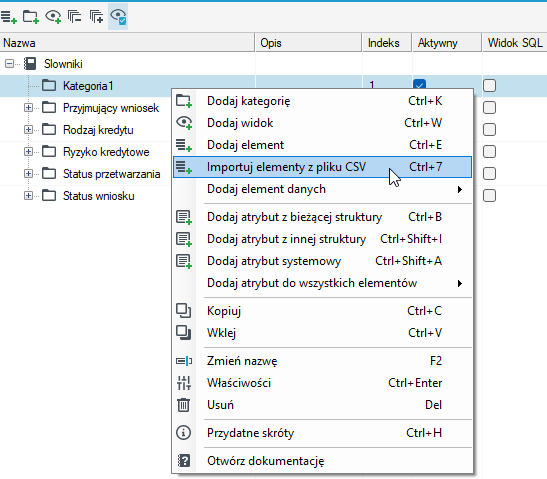Click the icon beside Dodaj atrybut z innej struktury
The image size is (547, 479).
[x=184, y=239]
